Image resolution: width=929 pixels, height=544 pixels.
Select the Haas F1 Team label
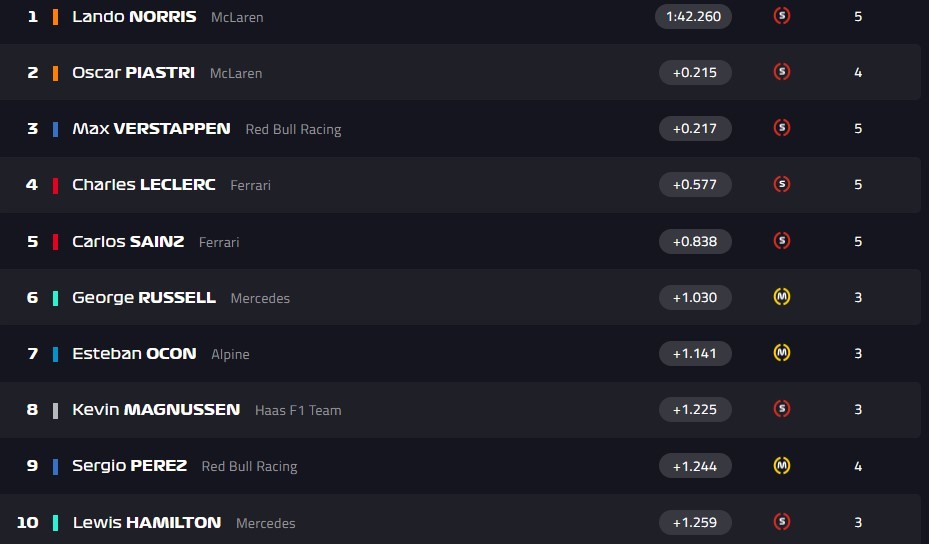298,410
